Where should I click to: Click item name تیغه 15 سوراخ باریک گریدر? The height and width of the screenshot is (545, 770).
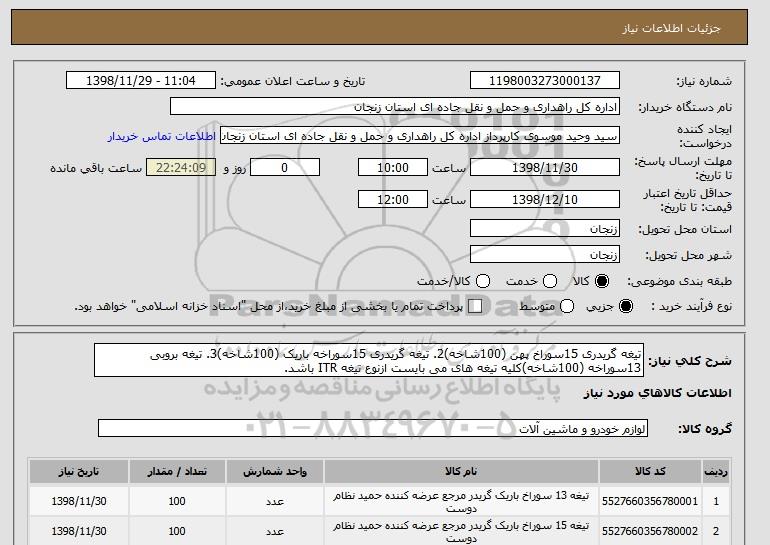461,531
